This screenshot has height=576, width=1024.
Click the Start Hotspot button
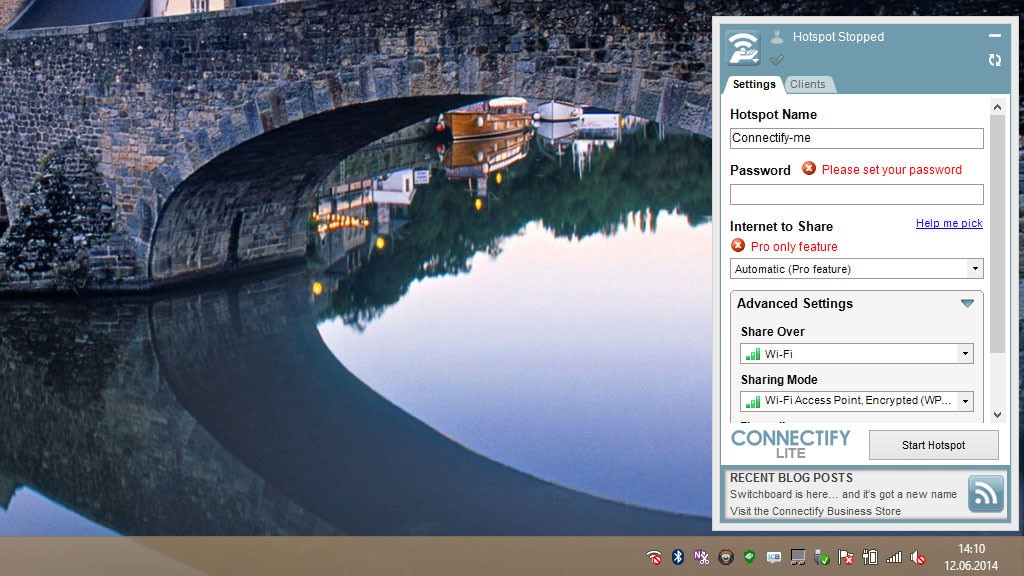click(x=933, y=444)
